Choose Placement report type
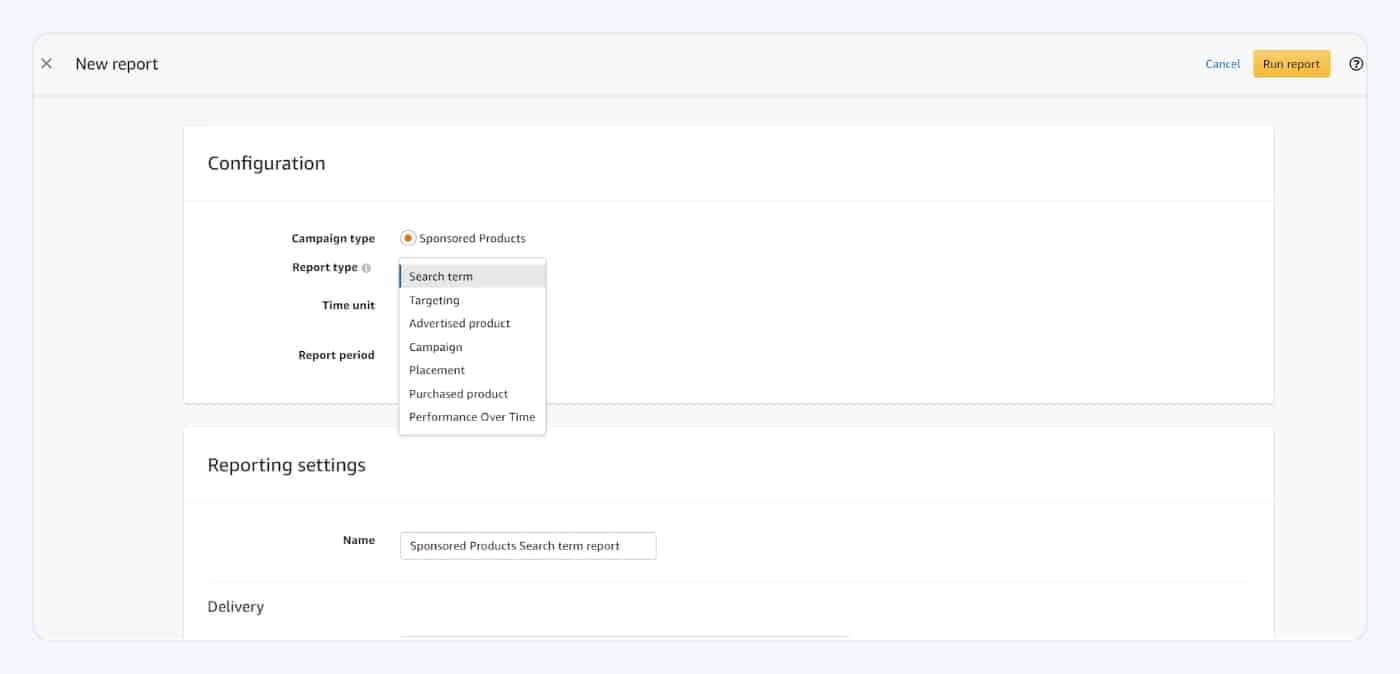1400x674 pixels. [472, 370]
